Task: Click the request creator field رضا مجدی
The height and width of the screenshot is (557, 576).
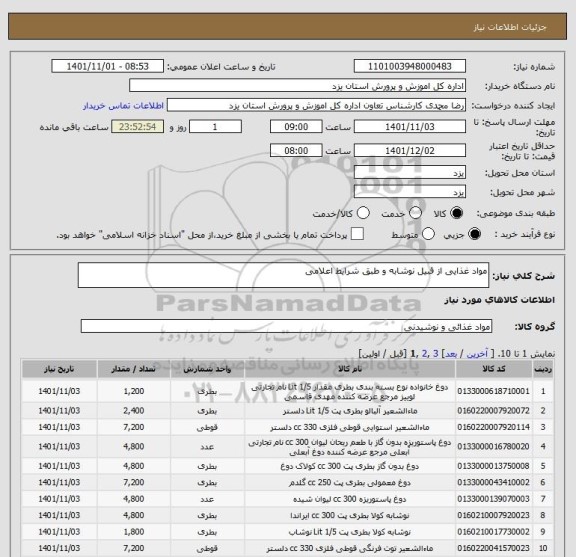Action: click(x=316, y=105)
